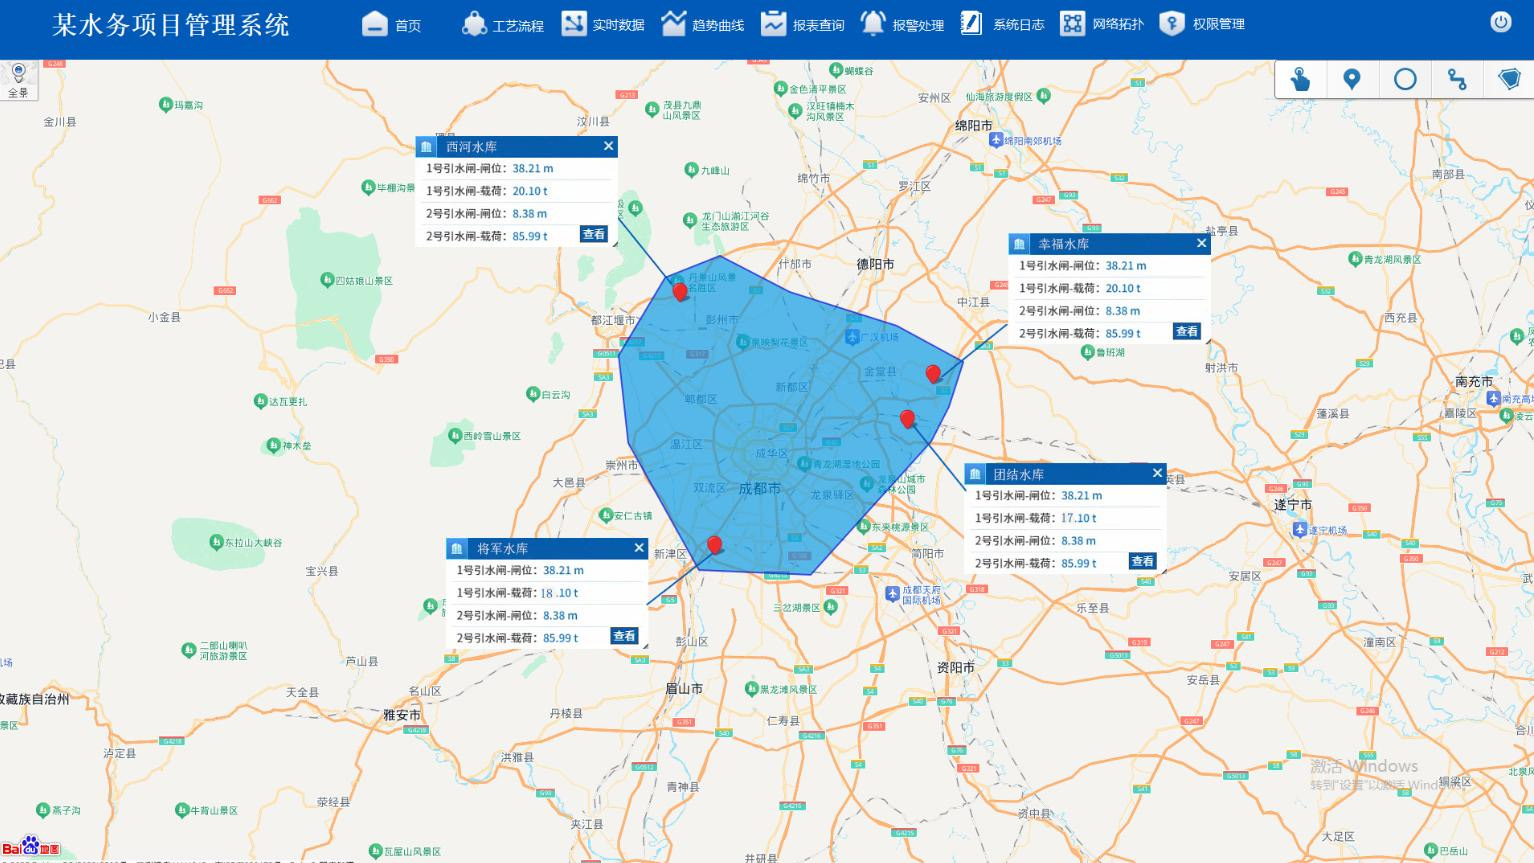Click the Baidu map logo
The height and width of the screenshot is (863, 1534).
point(30,847)
